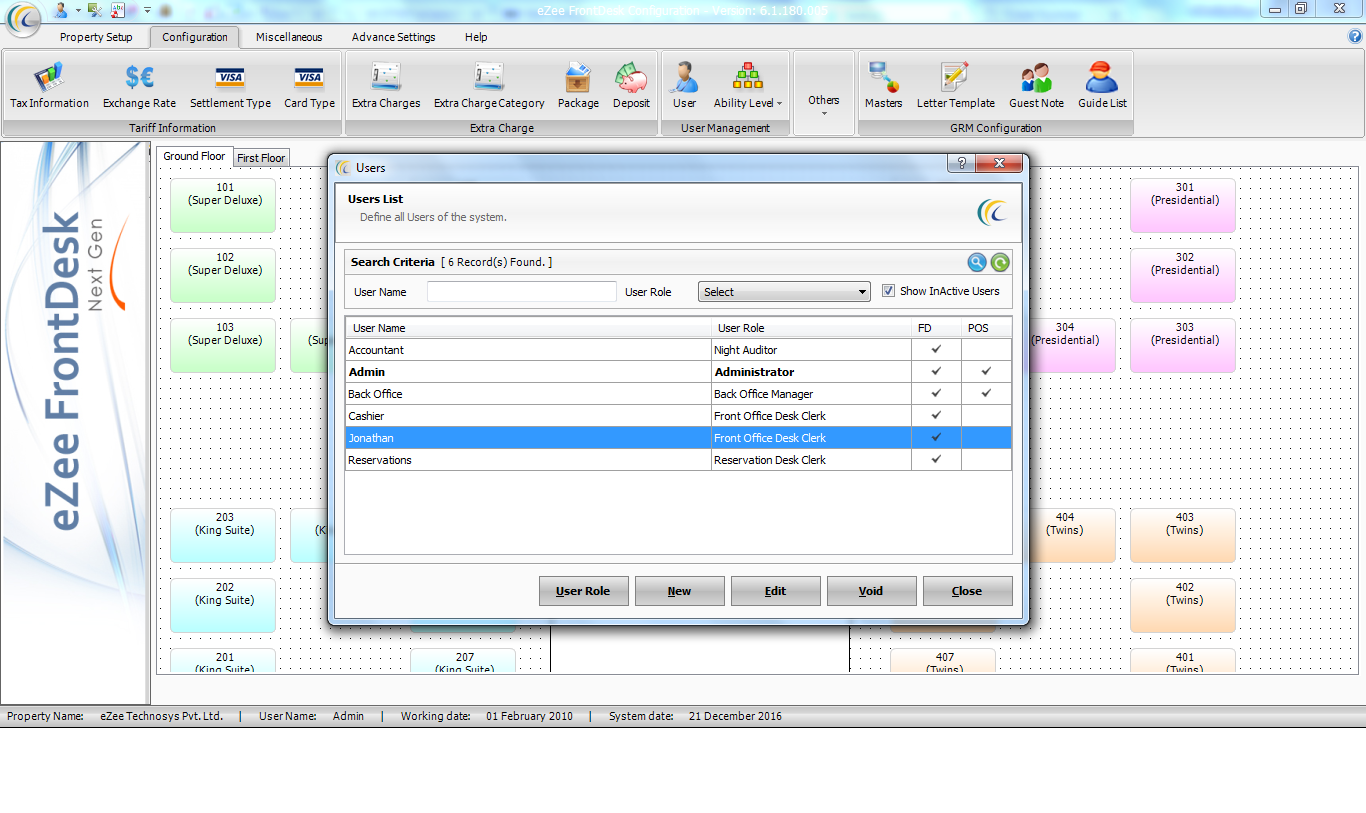Switch to Miscellaneous tab
The height and width of the screenshot is (813, 1366).
(289, 37)
